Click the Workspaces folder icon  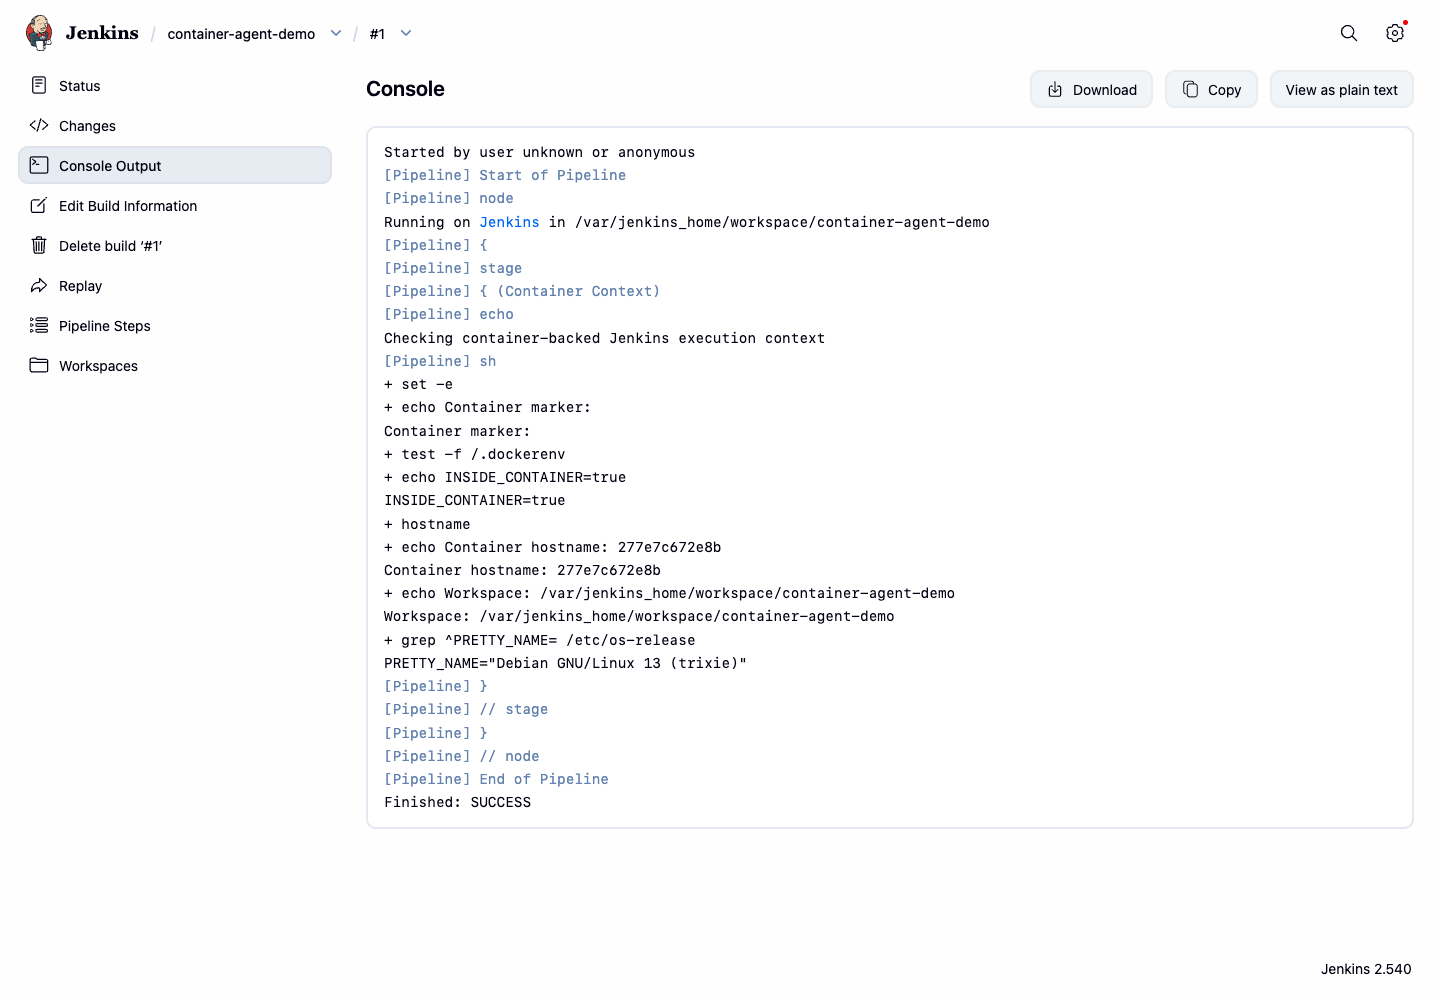(x=39, y=365)
